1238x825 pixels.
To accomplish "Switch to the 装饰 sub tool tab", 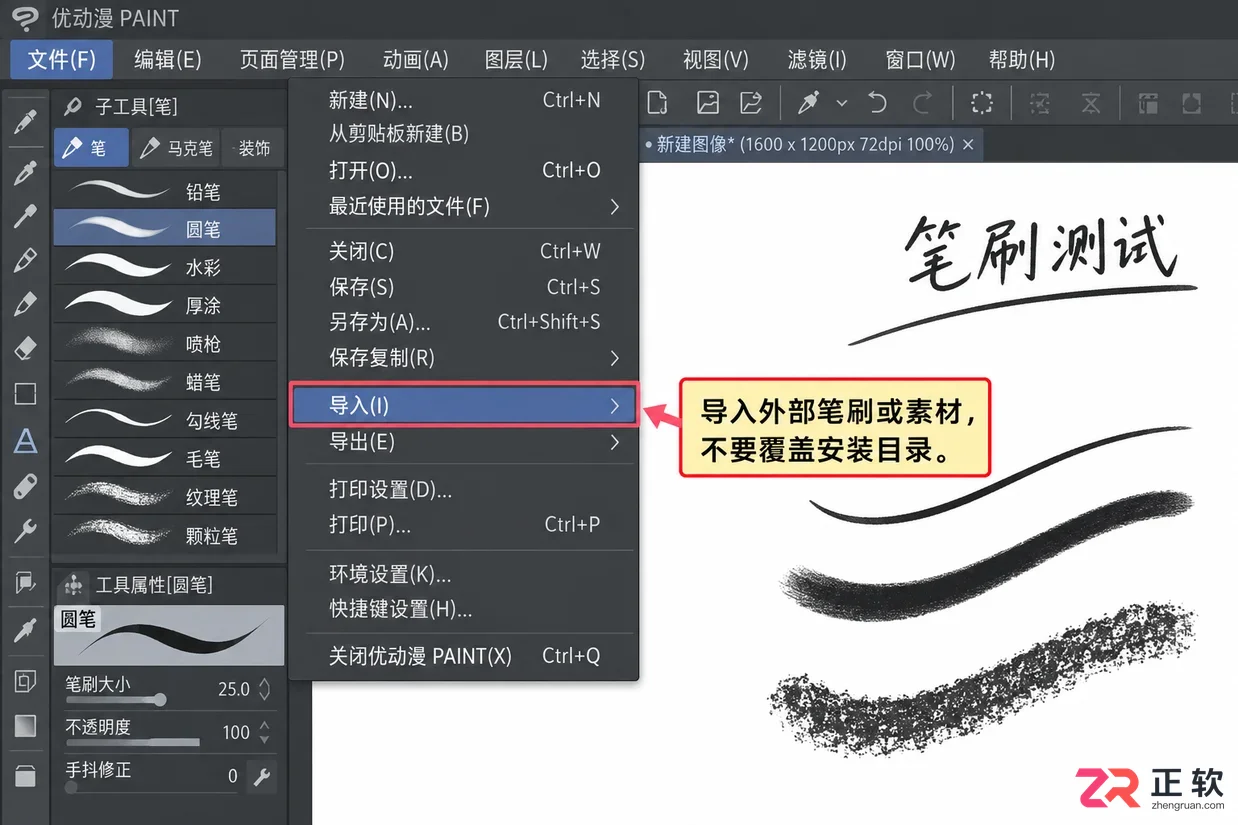I will pos(253,148).
